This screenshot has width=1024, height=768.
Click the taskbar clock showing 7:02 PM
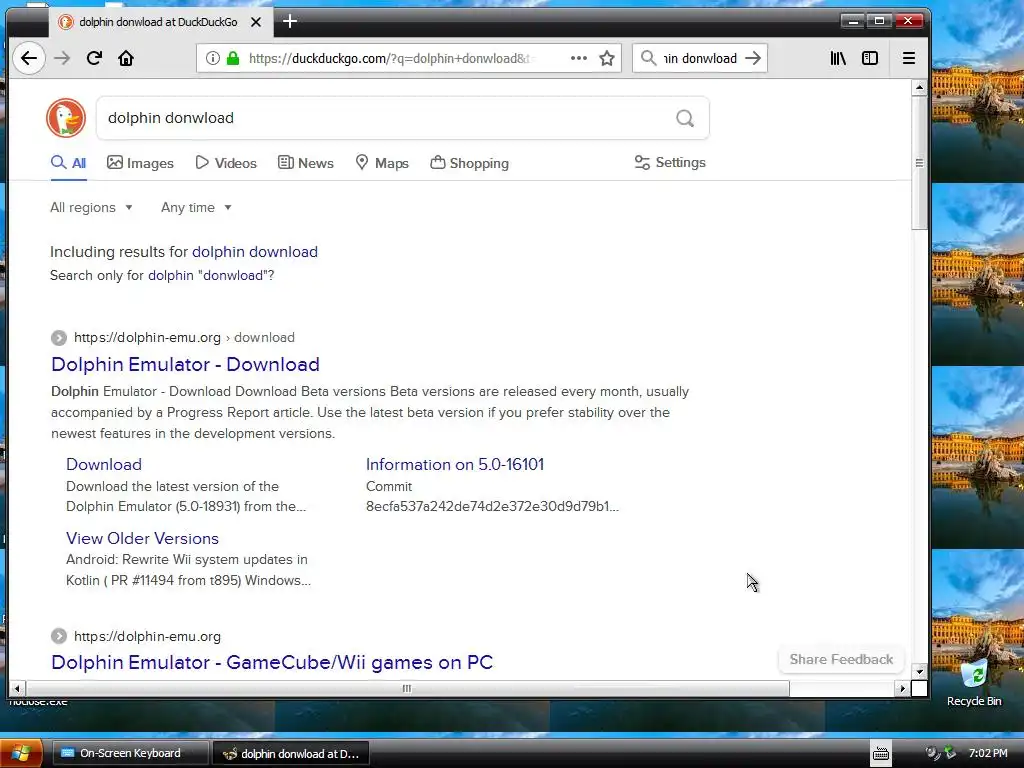987,753
